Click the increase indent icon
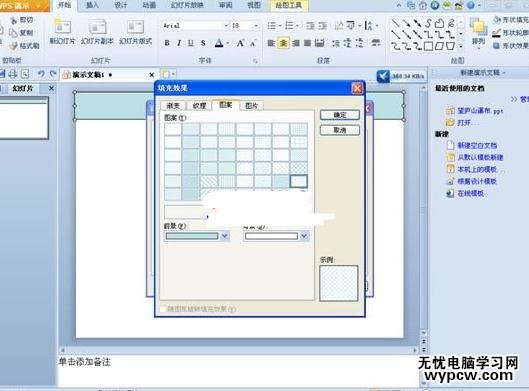Image resolution: width=529 pixels, height=391 pixels. pyautogui.click(x=323, y=26)
